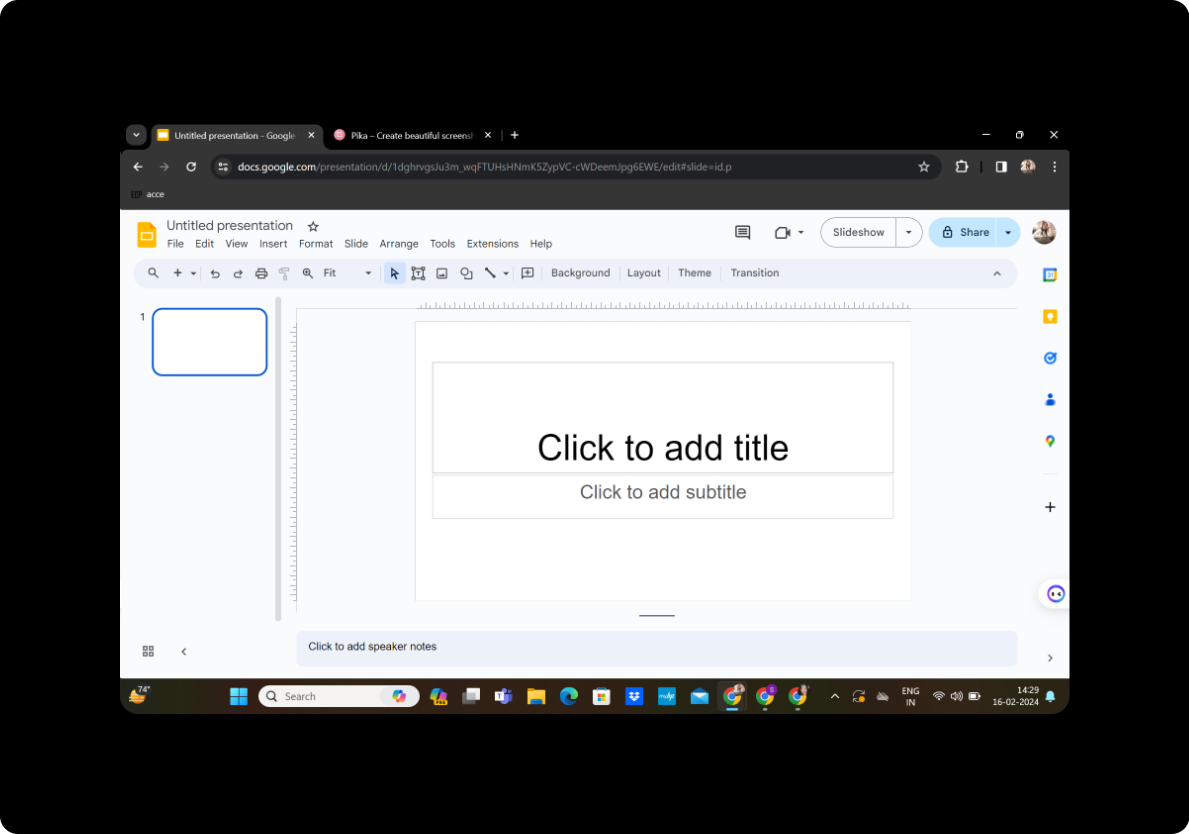
Task: Open the Slide menu
Action: tap(356, 243)
